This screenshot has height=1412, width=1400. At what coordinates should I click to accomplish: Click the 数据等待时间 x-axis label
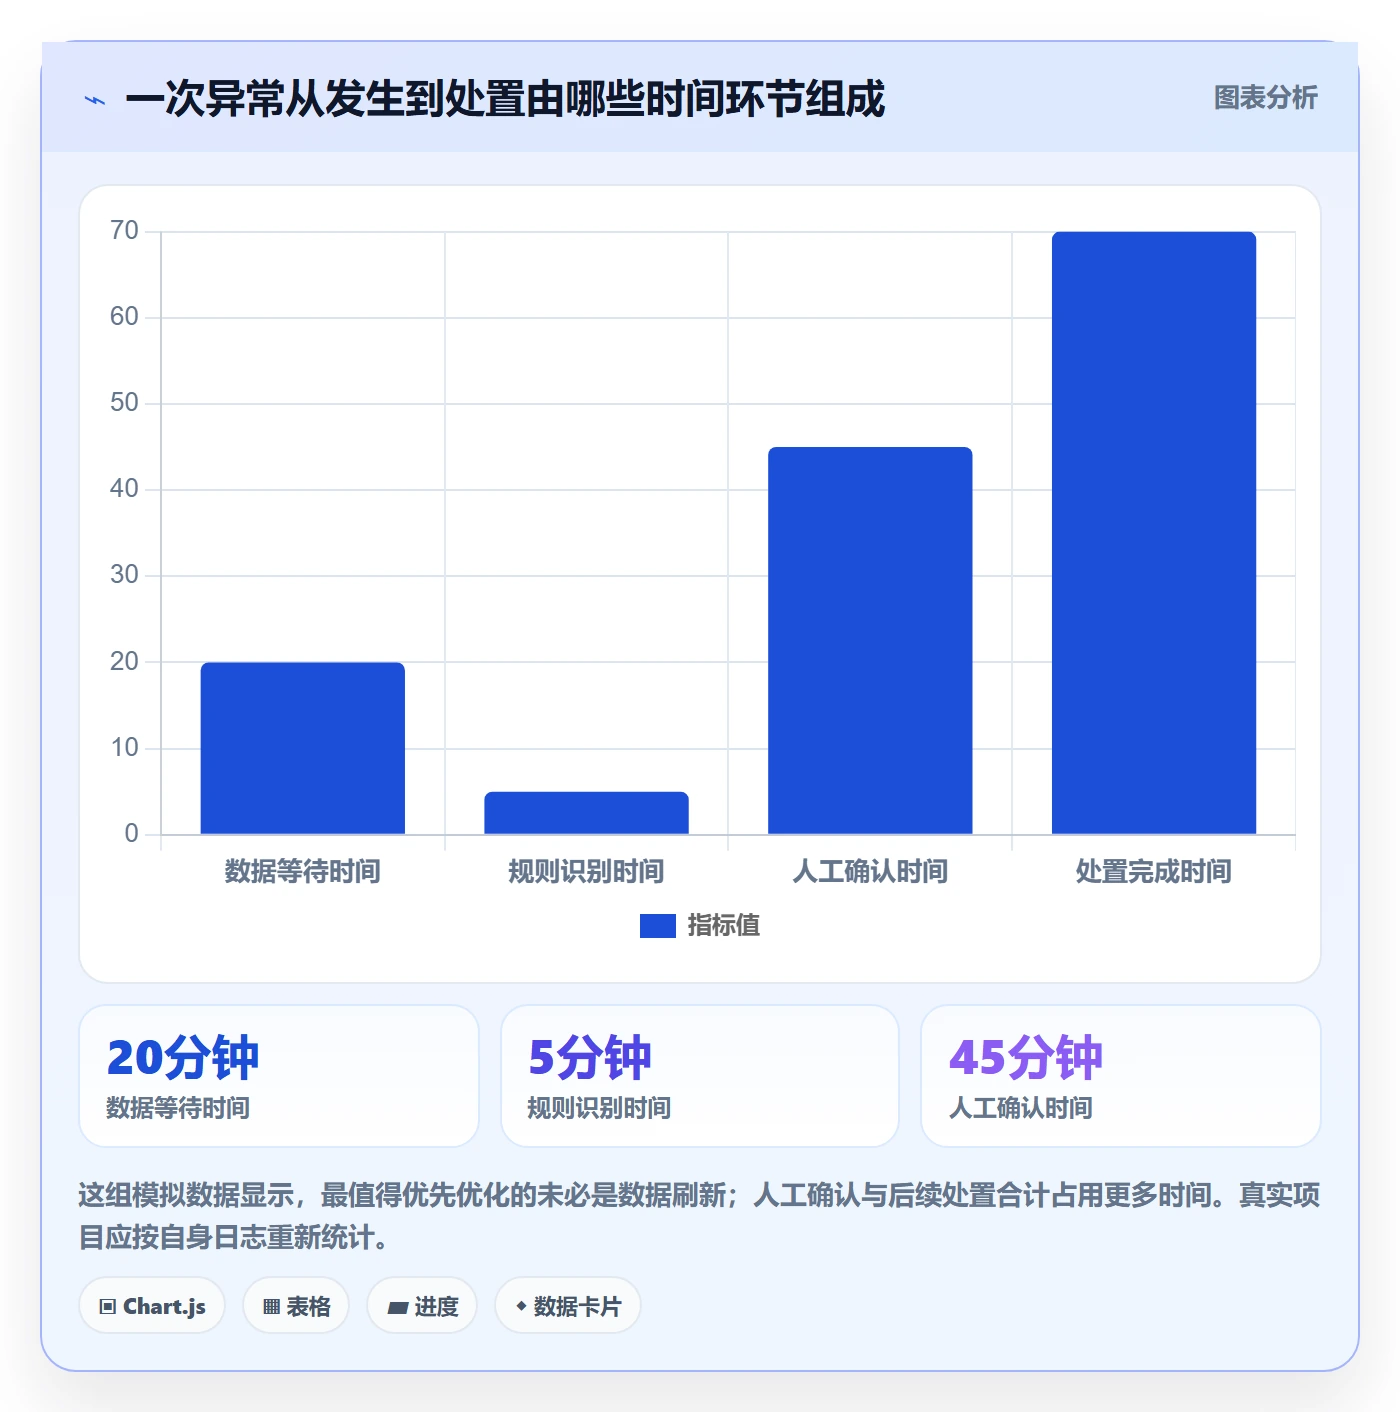[303, 872]
